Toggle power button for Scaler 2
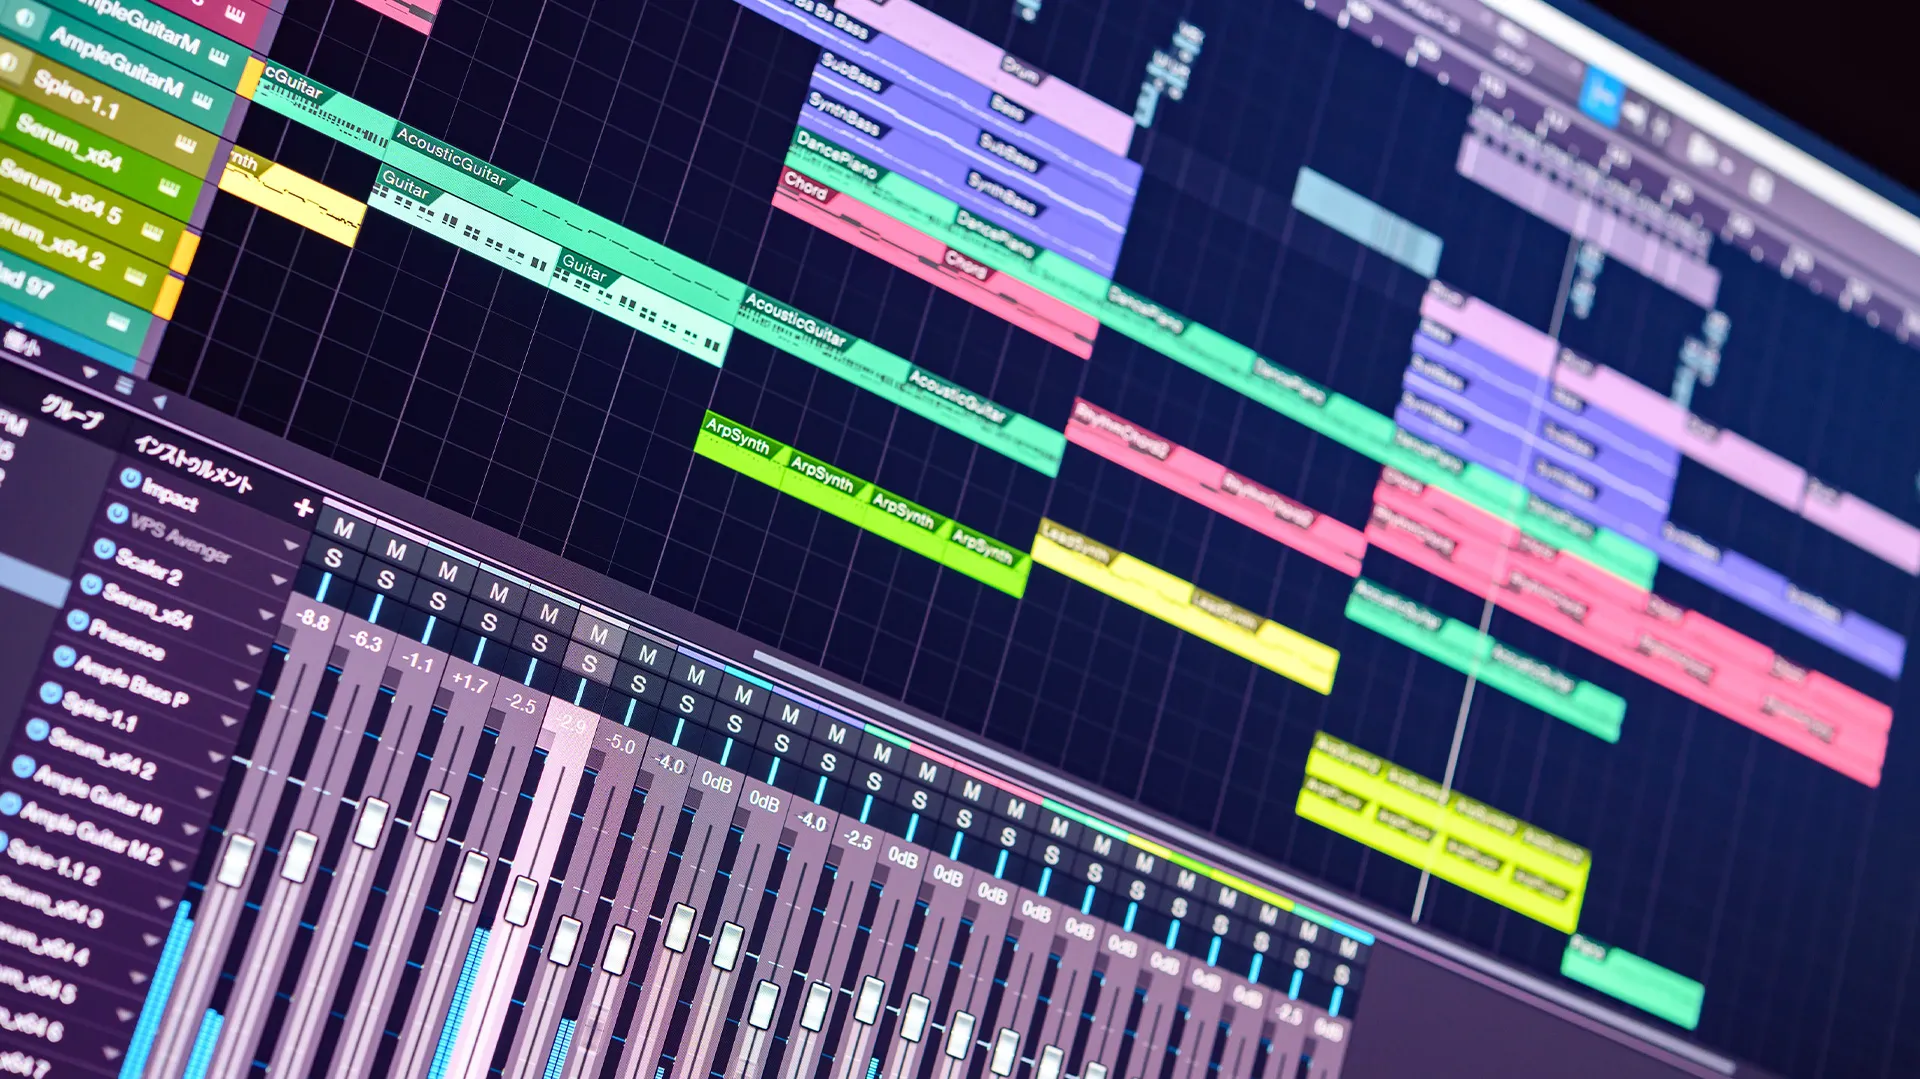 point(104,549)
